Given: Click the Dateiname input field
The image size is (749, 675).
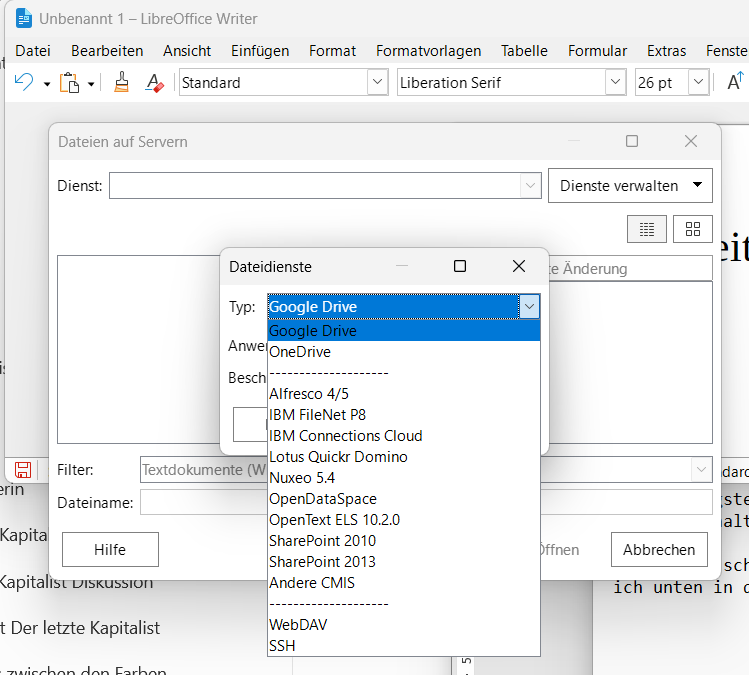Looking at the screenshot, I should pyautogui.click(x=426, y=503).
